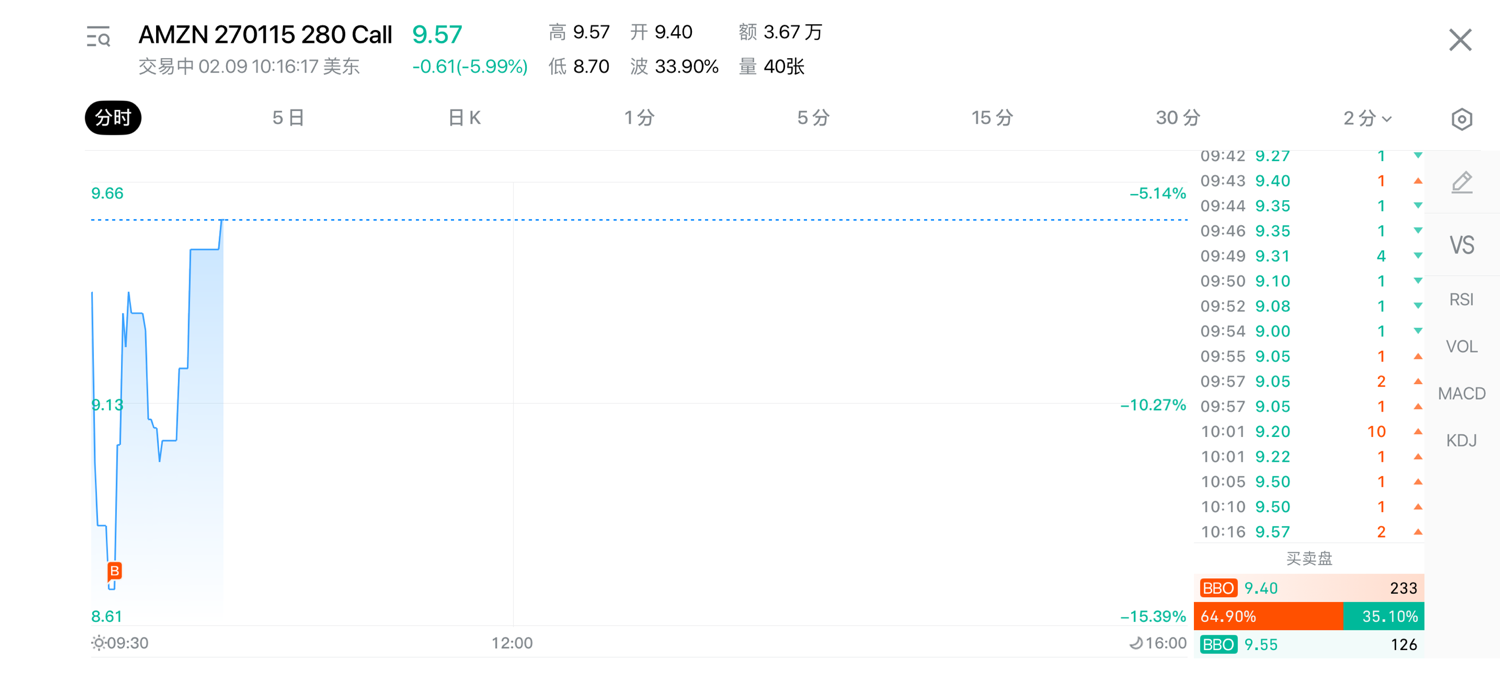Select the 5分 chart interval
1500x690 pixels.
point(813,118)
